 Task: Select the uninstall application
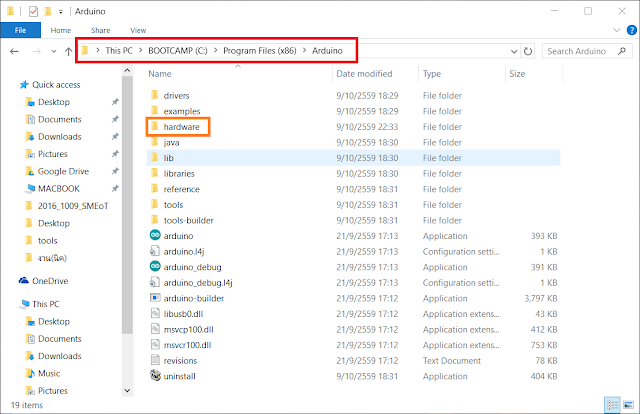pyautogui.click(x=353, y=376)
